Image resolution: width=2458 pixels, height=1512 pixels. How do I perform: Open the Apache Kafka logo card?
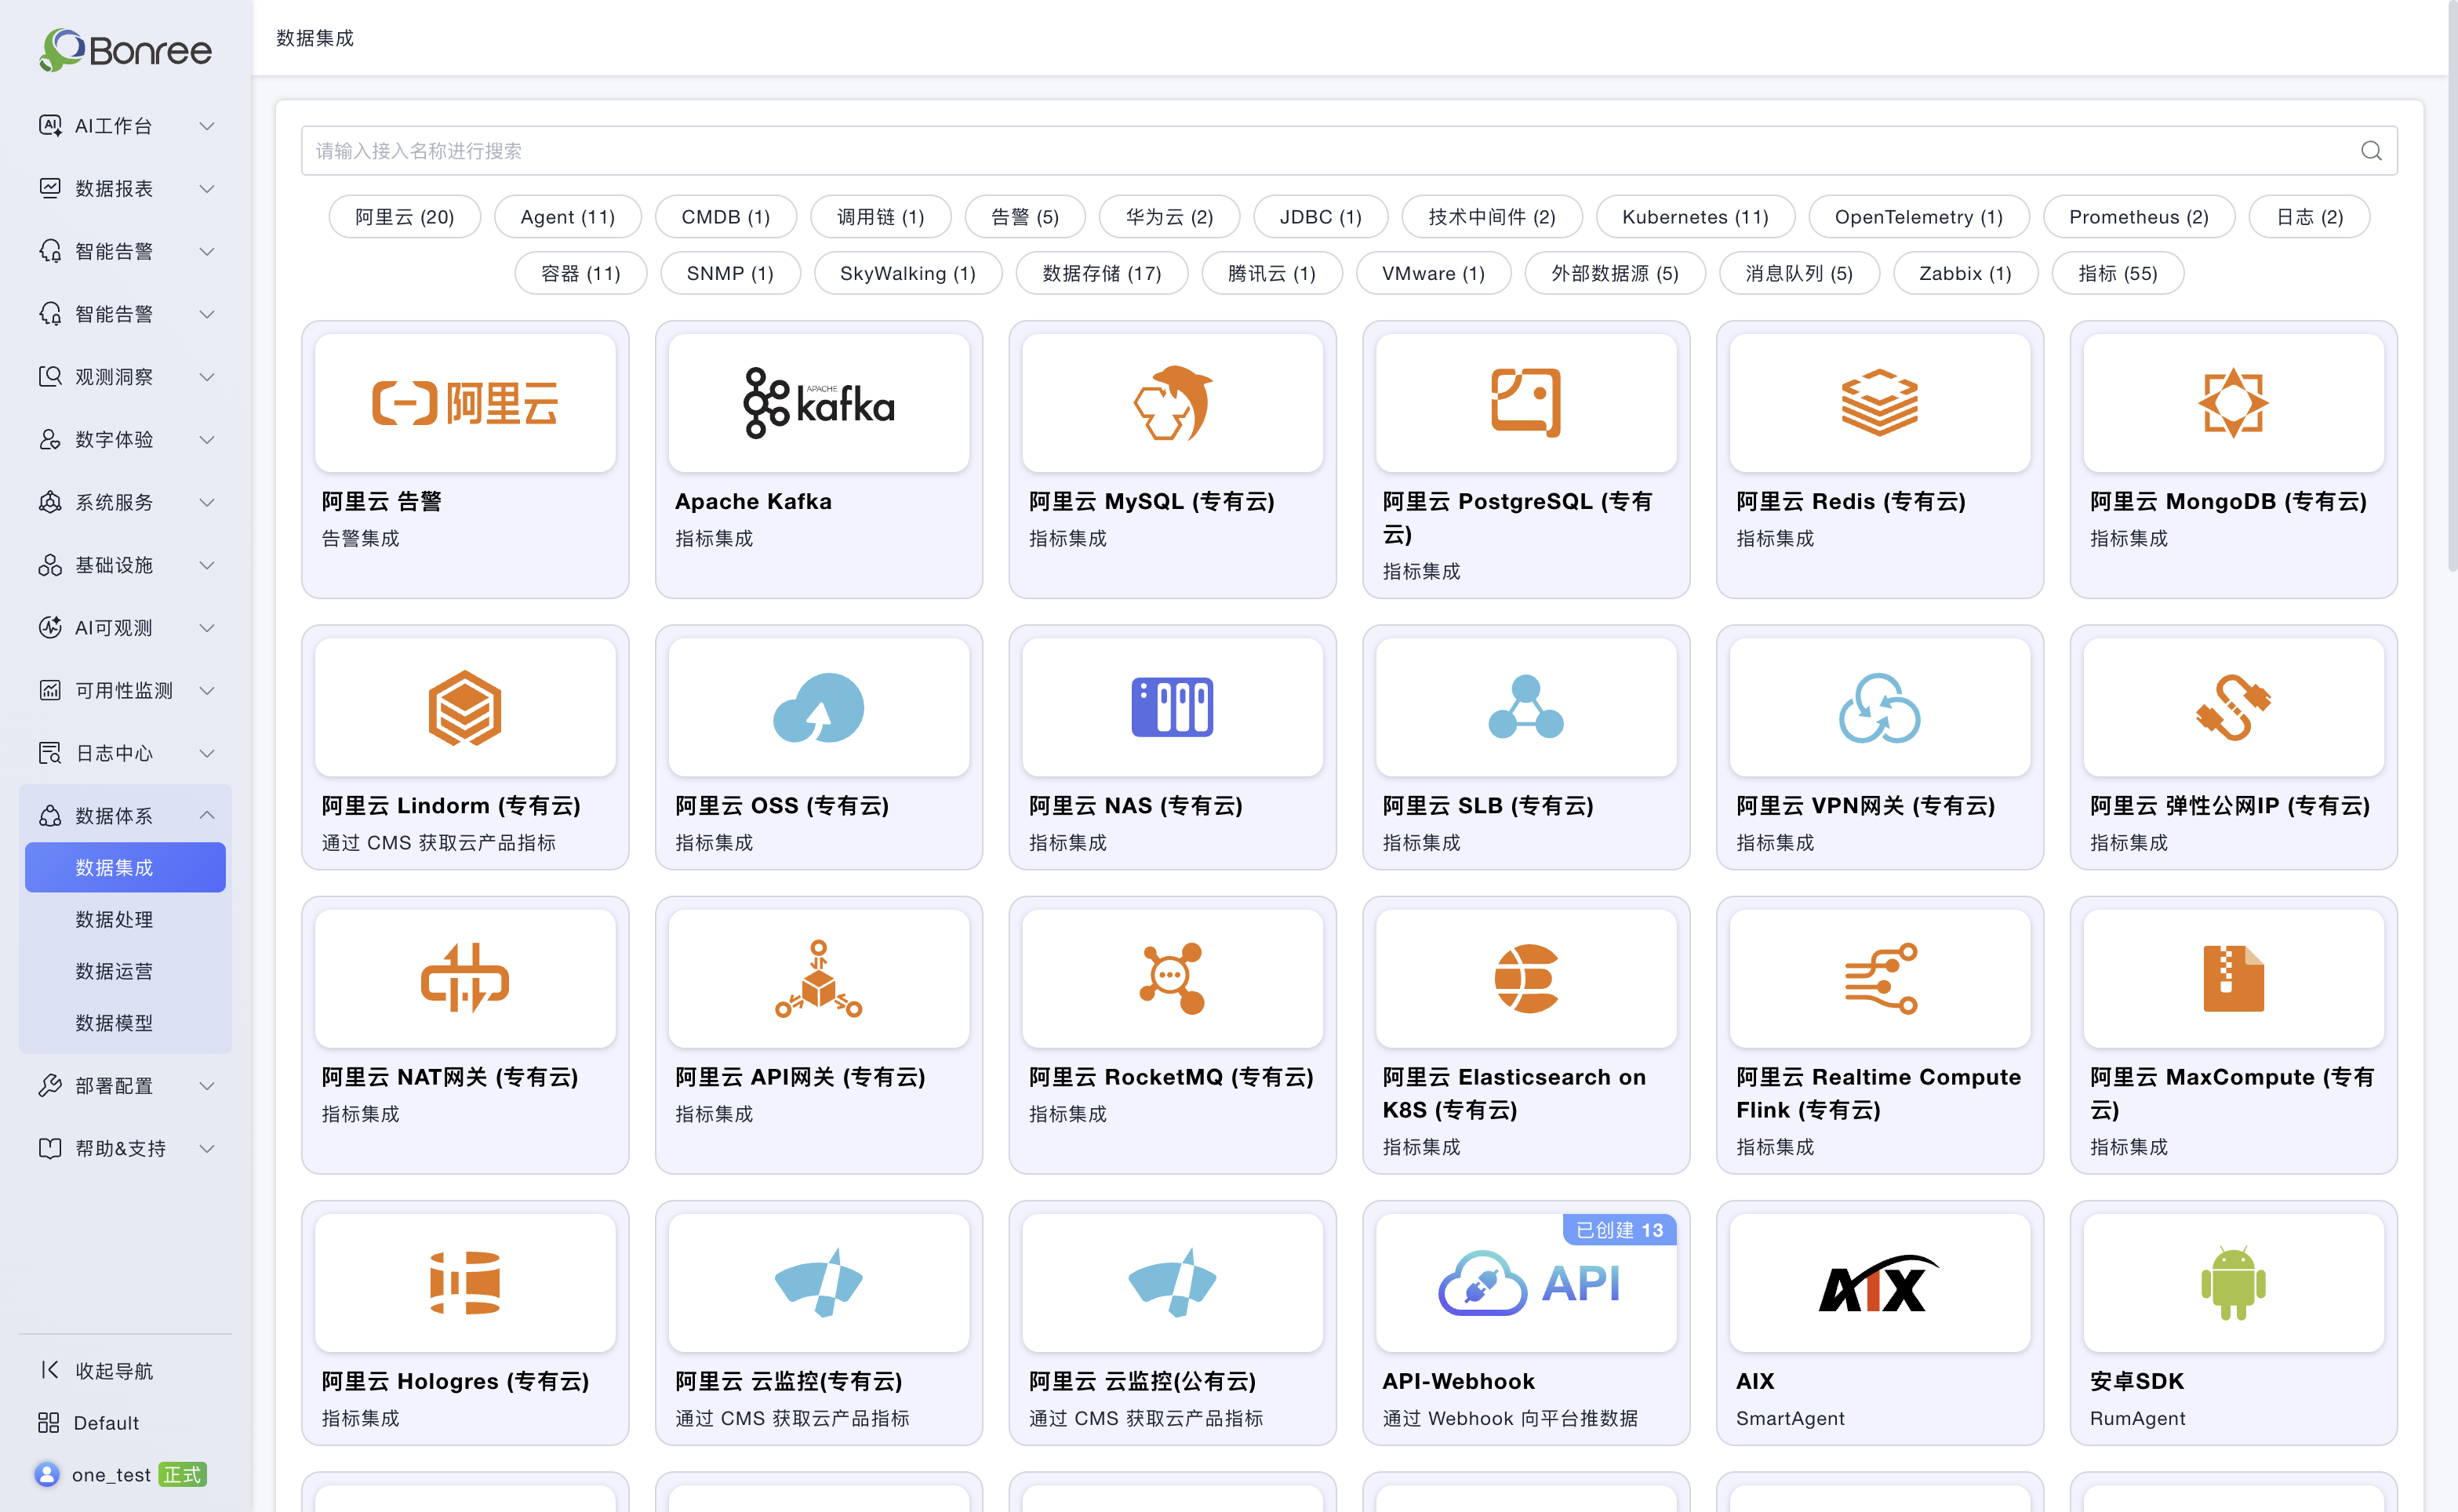(818, 403)
